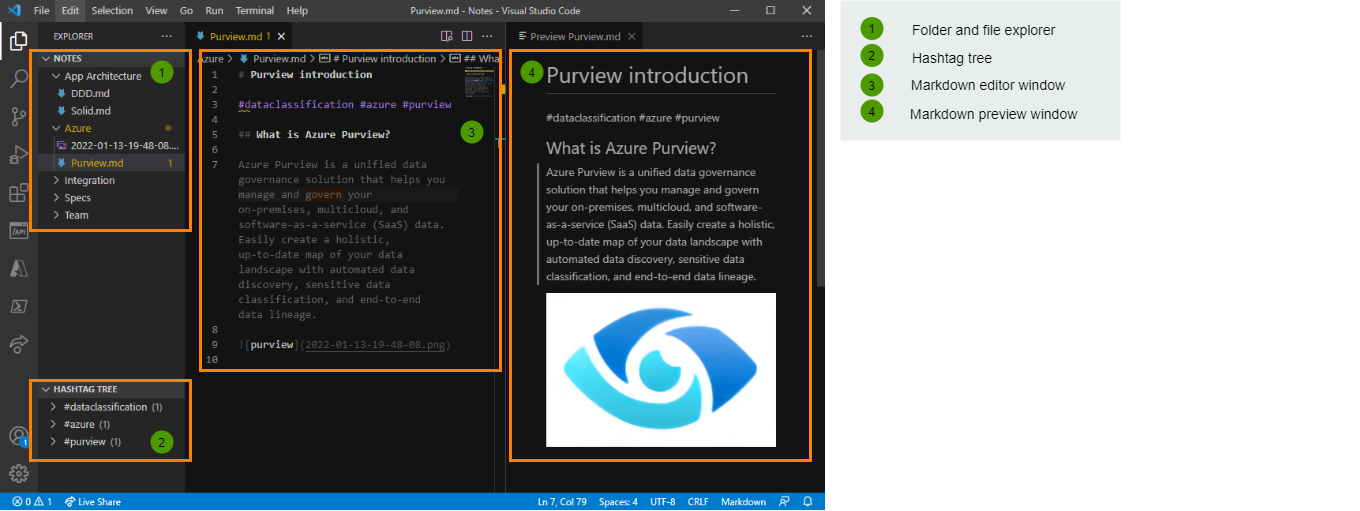Open the Accounts icon with badge

[x=18, y=436]
